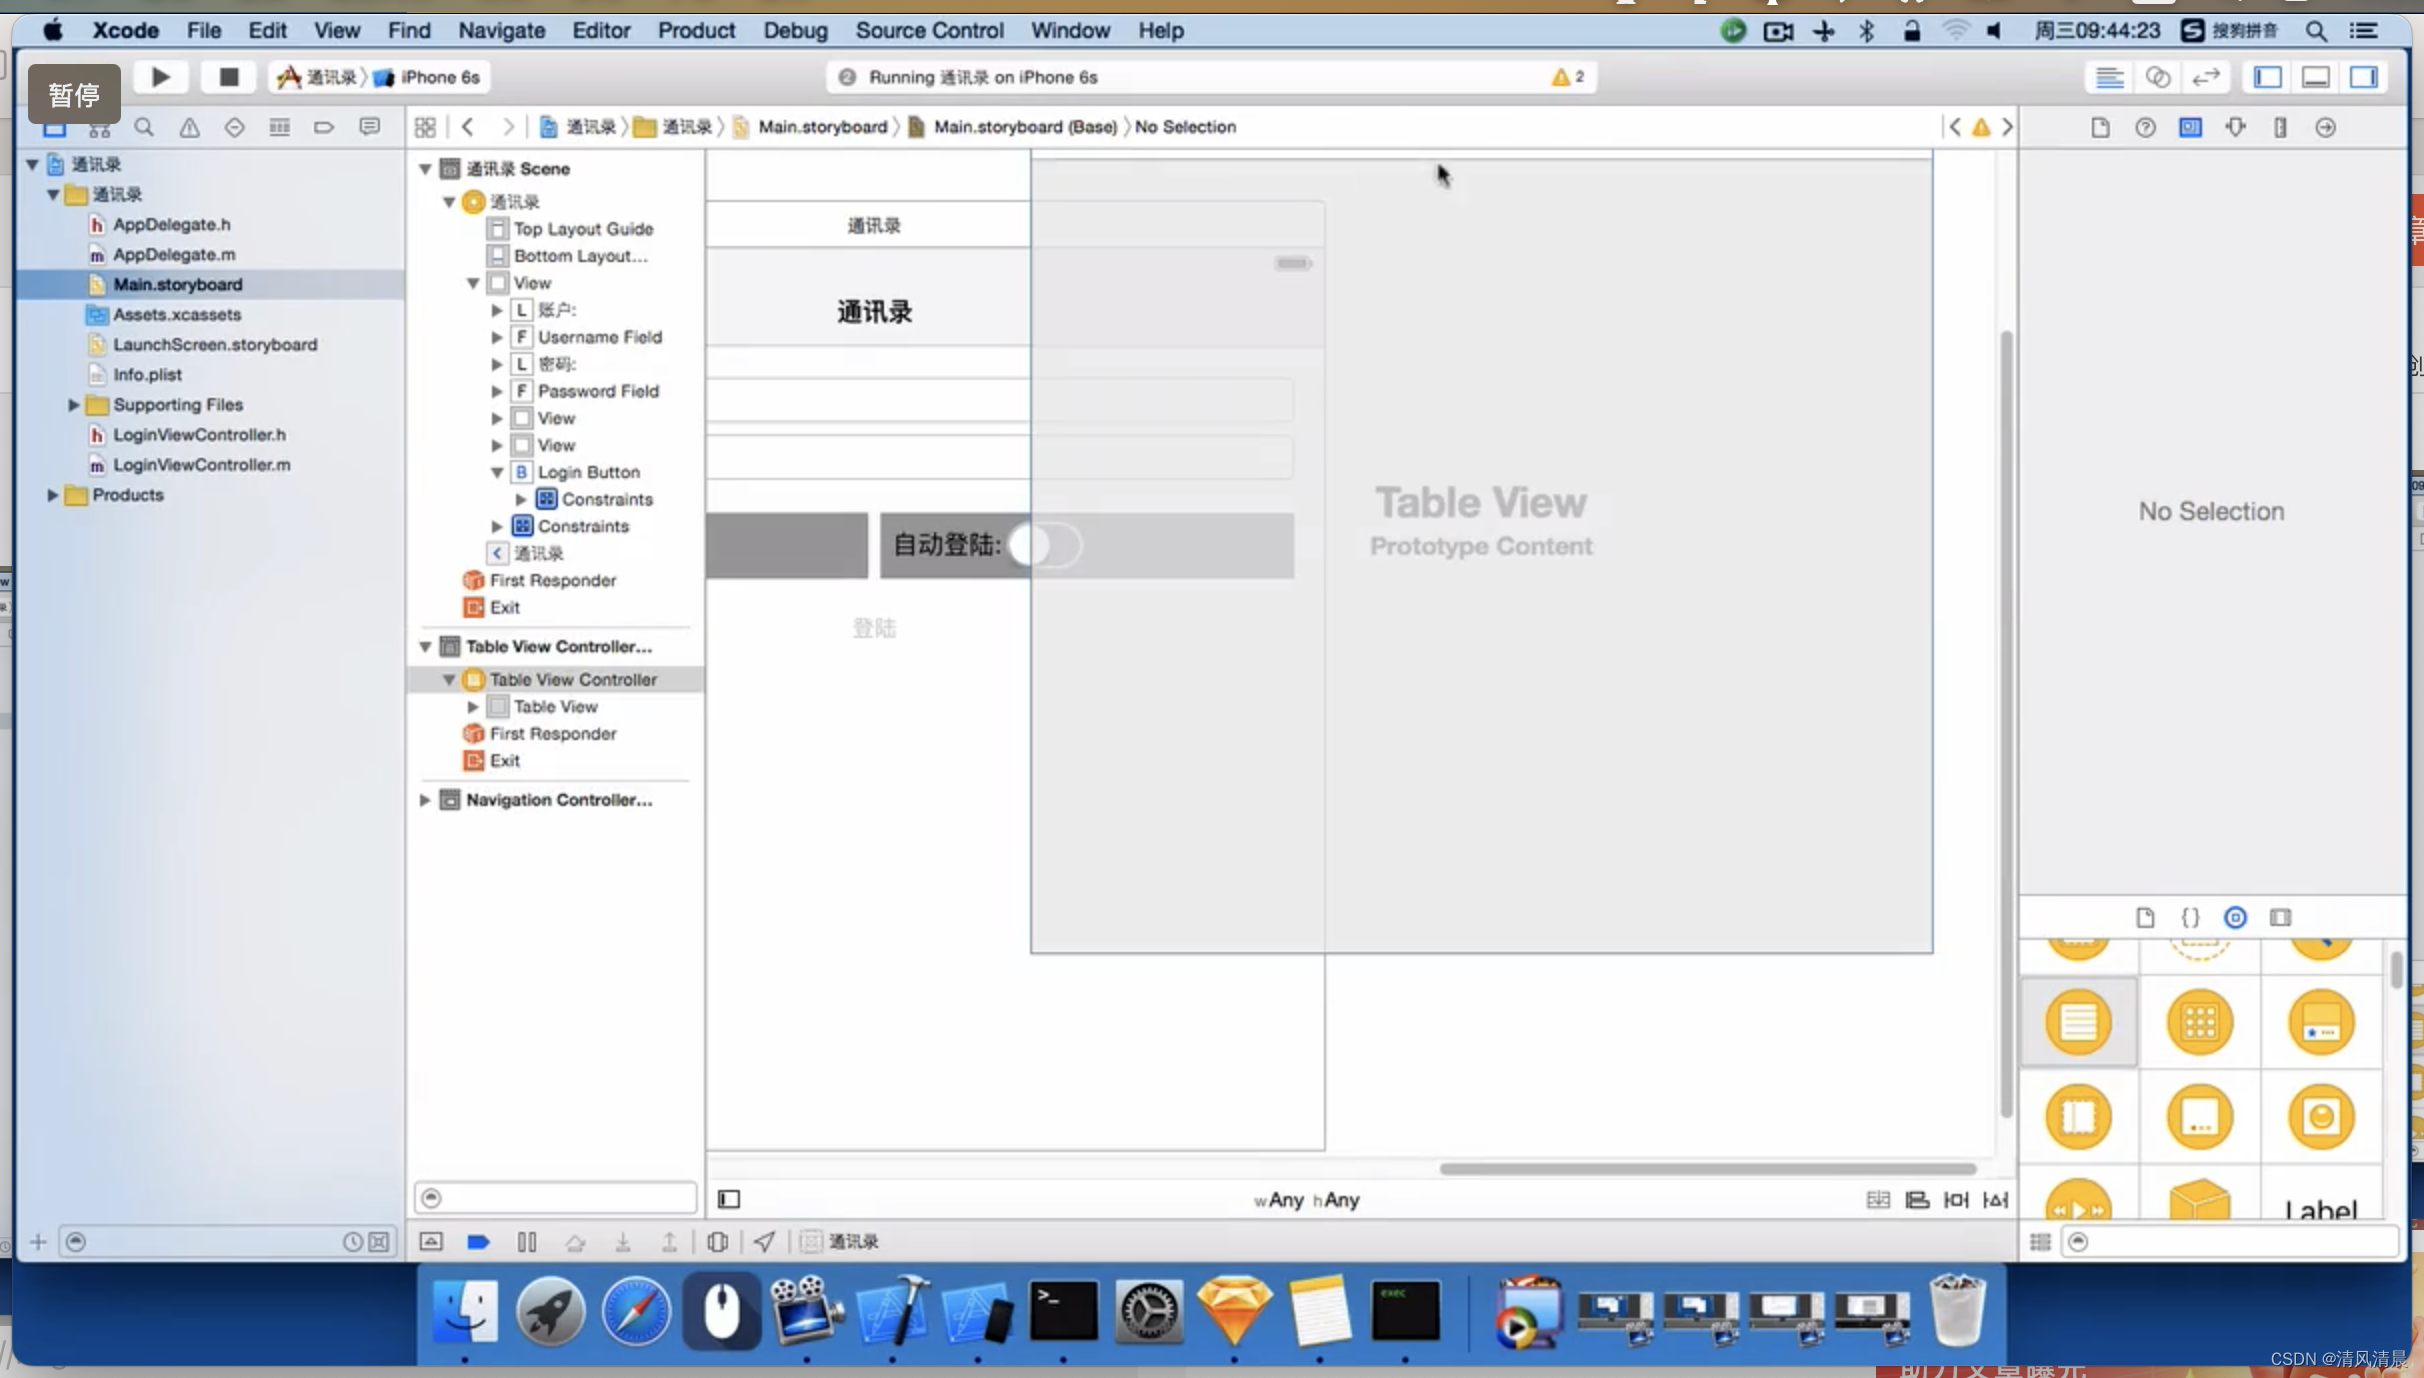Open the Editor menu
2424x1378 pixels.
[x=601, y=30]
